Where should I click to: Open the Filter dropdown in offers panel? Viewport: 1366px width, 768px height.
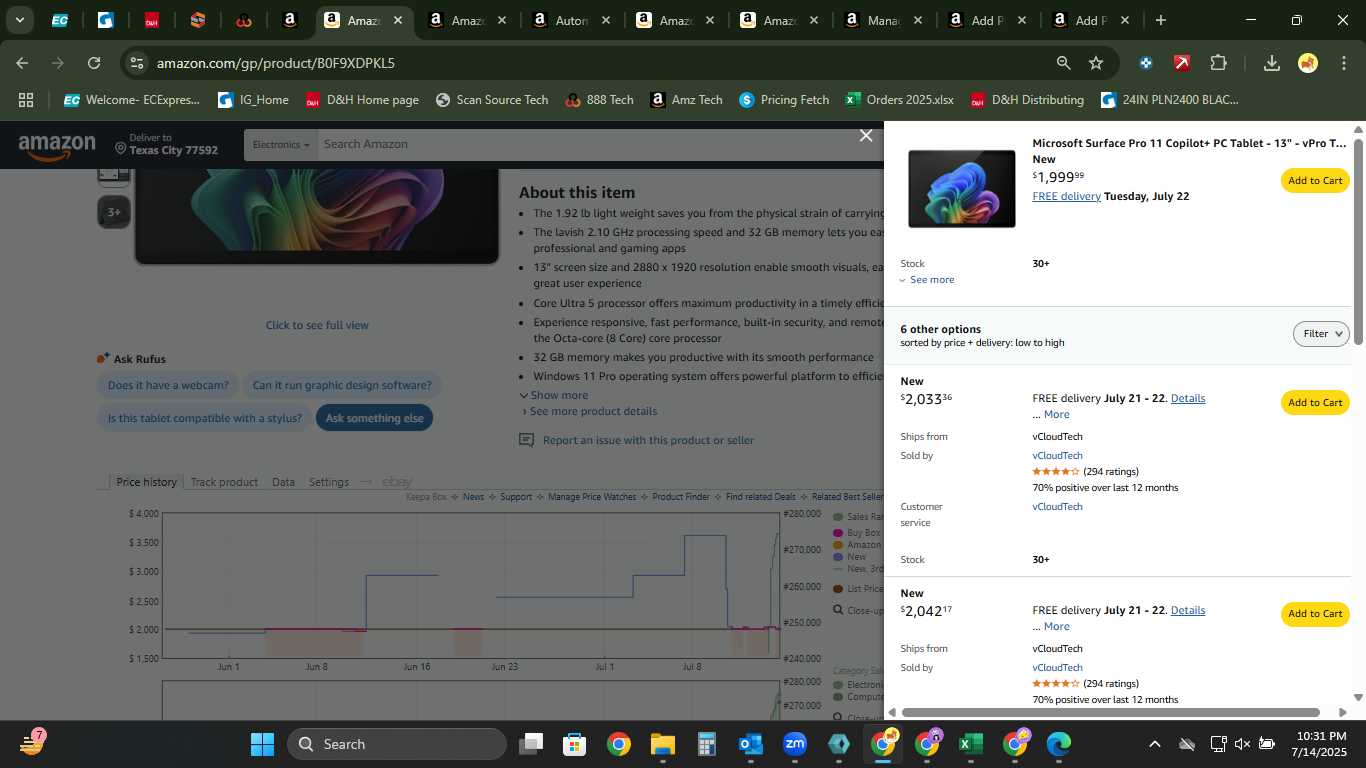coord(1321,334)
